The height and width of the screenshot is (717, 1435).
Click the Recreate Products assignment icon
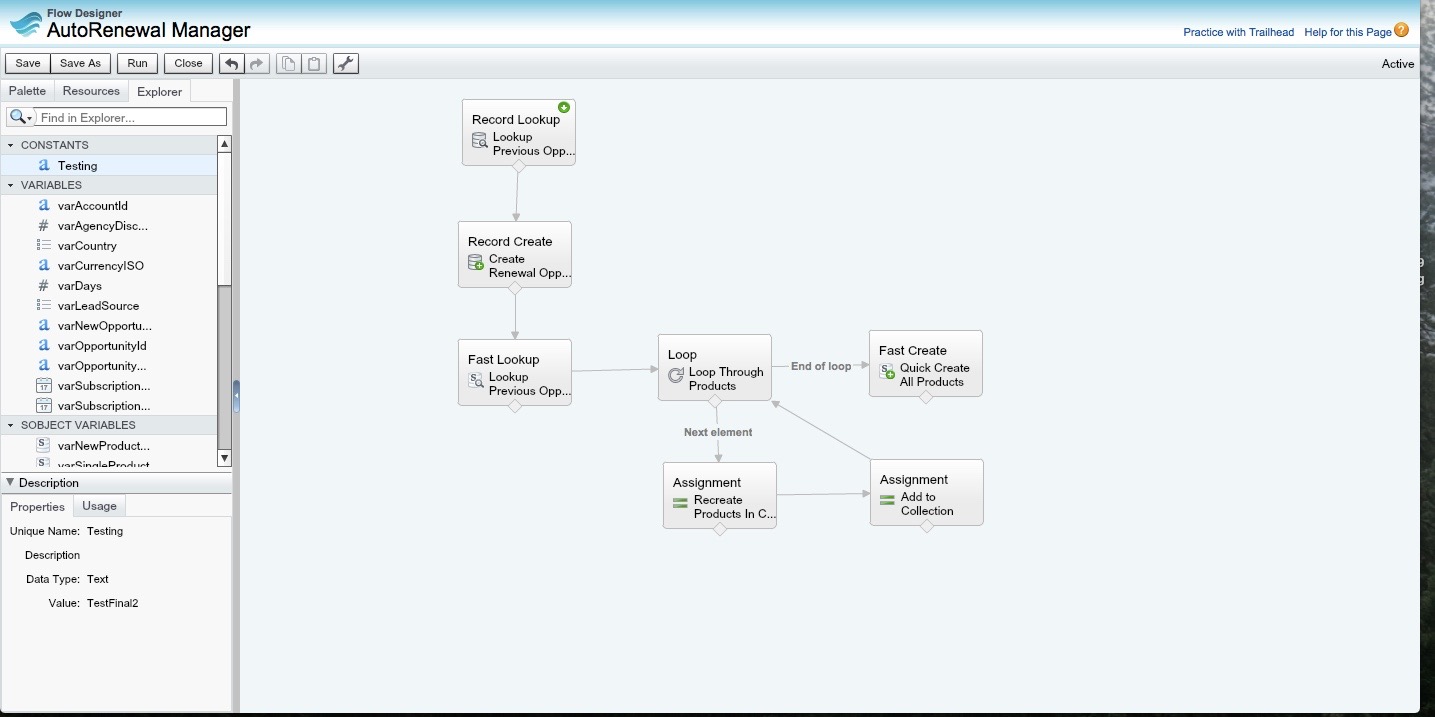680,502
